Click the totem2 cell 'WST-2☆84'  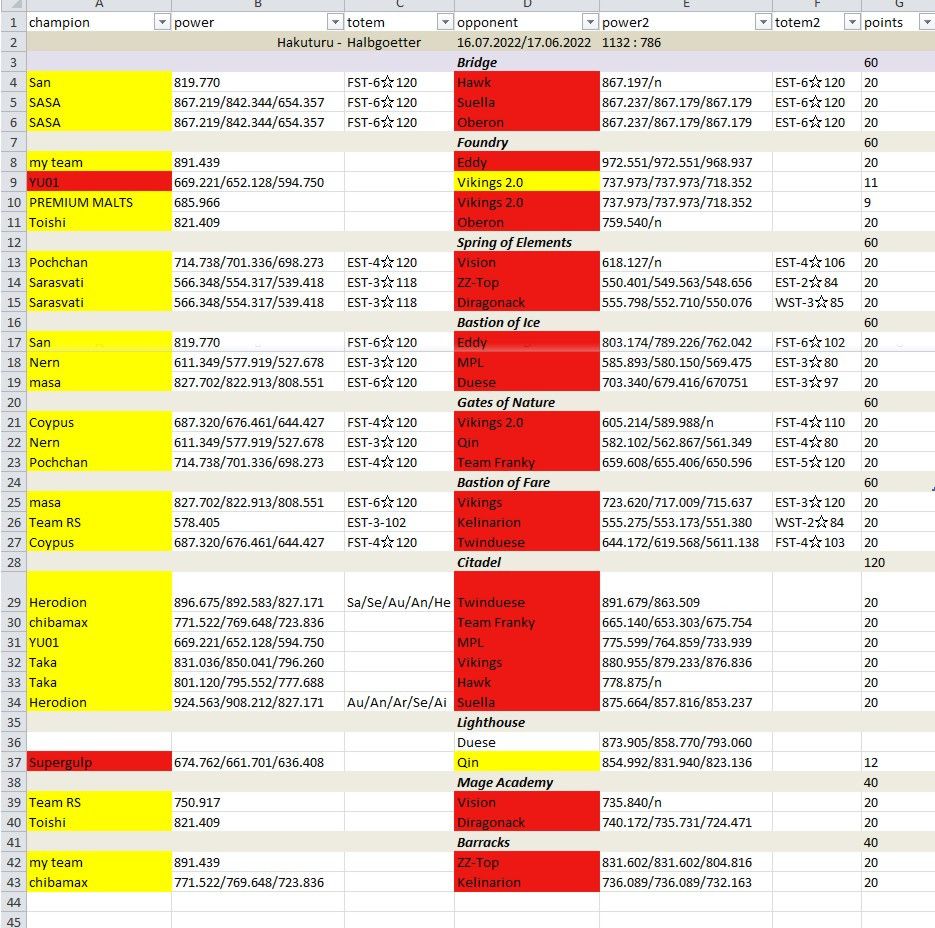[817, 522]
